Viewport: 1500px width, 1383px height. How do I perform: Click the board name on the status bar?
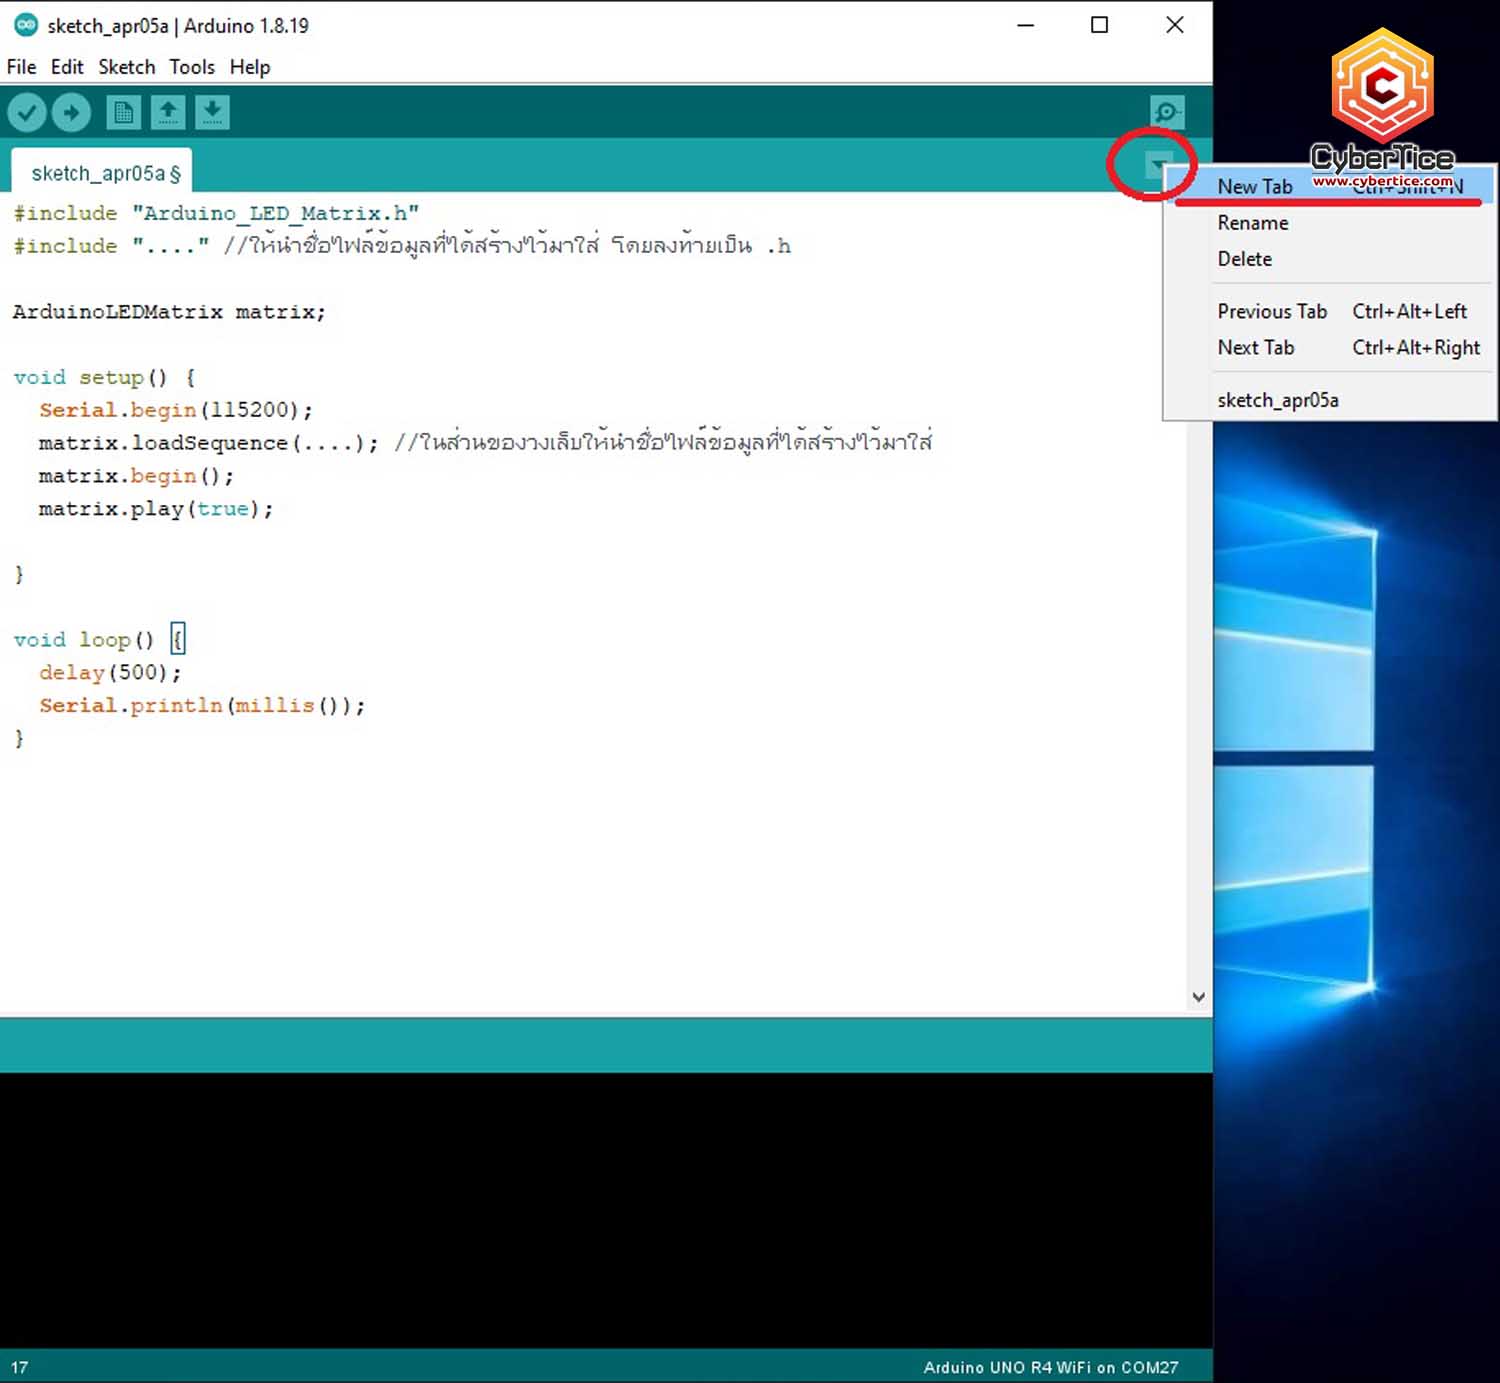click(1050, 1367)
